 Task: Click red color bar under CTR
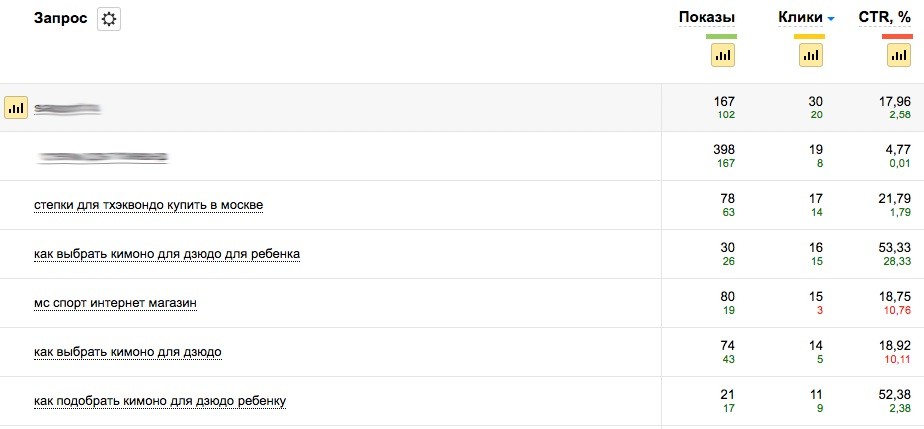[x=897, y=36]
